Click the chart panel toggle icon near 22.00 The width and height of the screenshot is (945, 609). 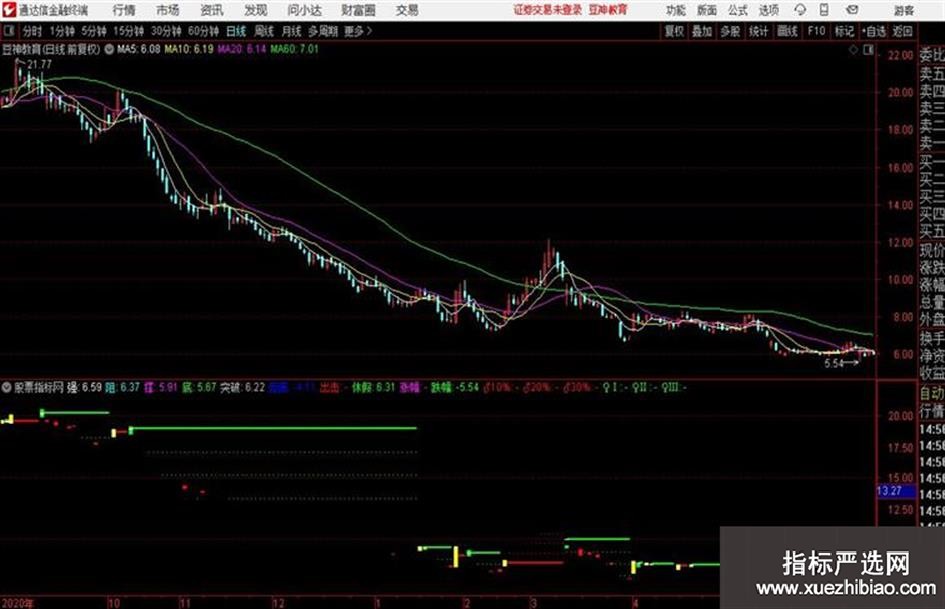868,50
